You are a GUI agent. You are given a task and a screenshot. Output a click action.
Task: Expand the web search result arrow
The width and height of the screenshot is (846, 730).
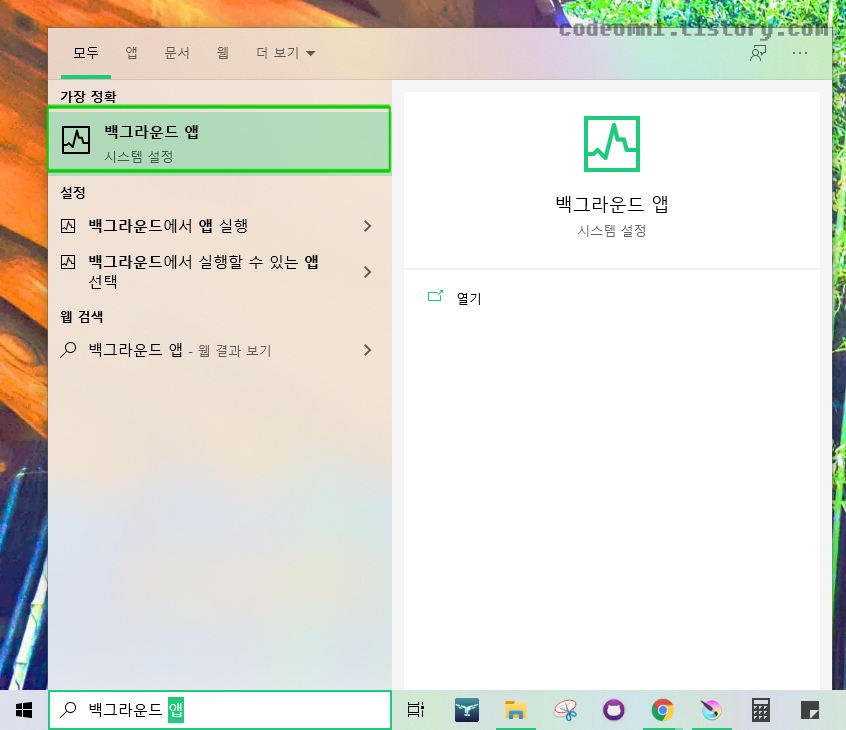[x=367, y=350]
